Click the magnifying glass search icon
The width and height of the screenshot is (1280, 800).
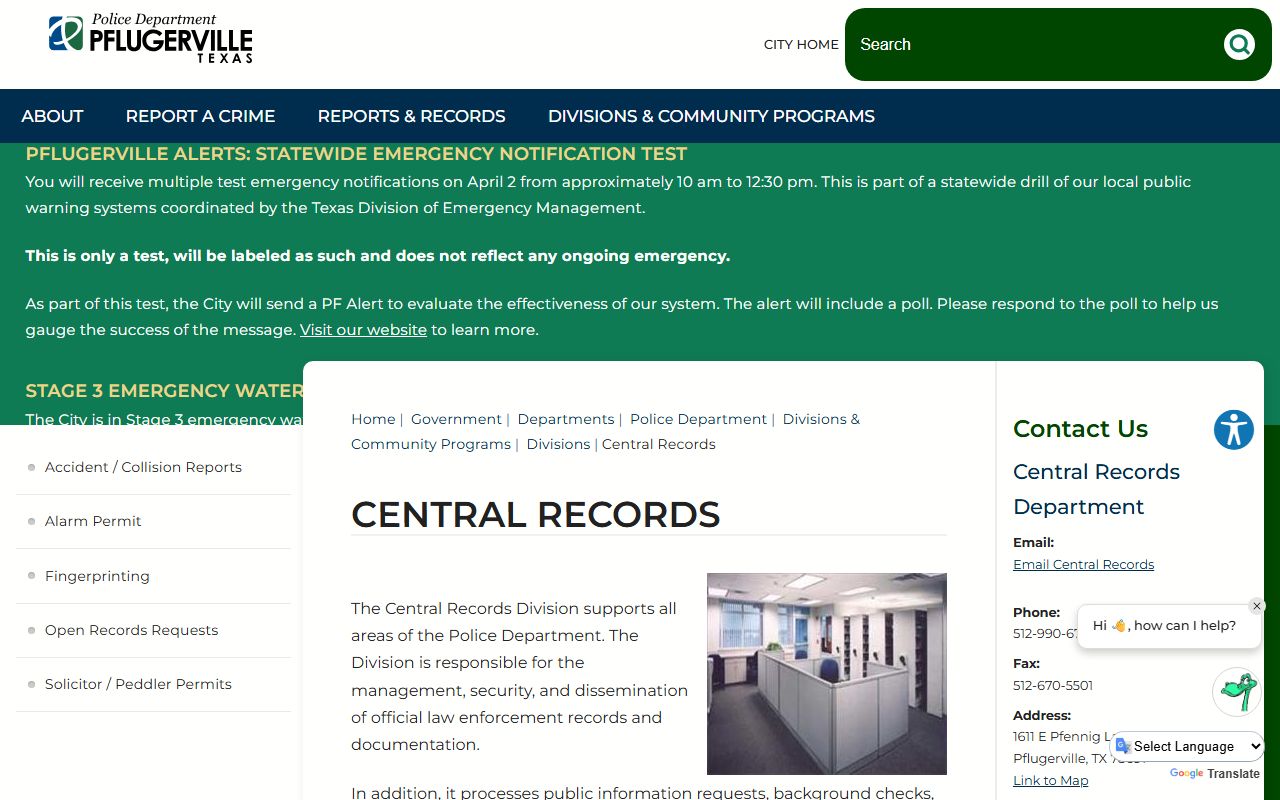(x=1239, y=44)
